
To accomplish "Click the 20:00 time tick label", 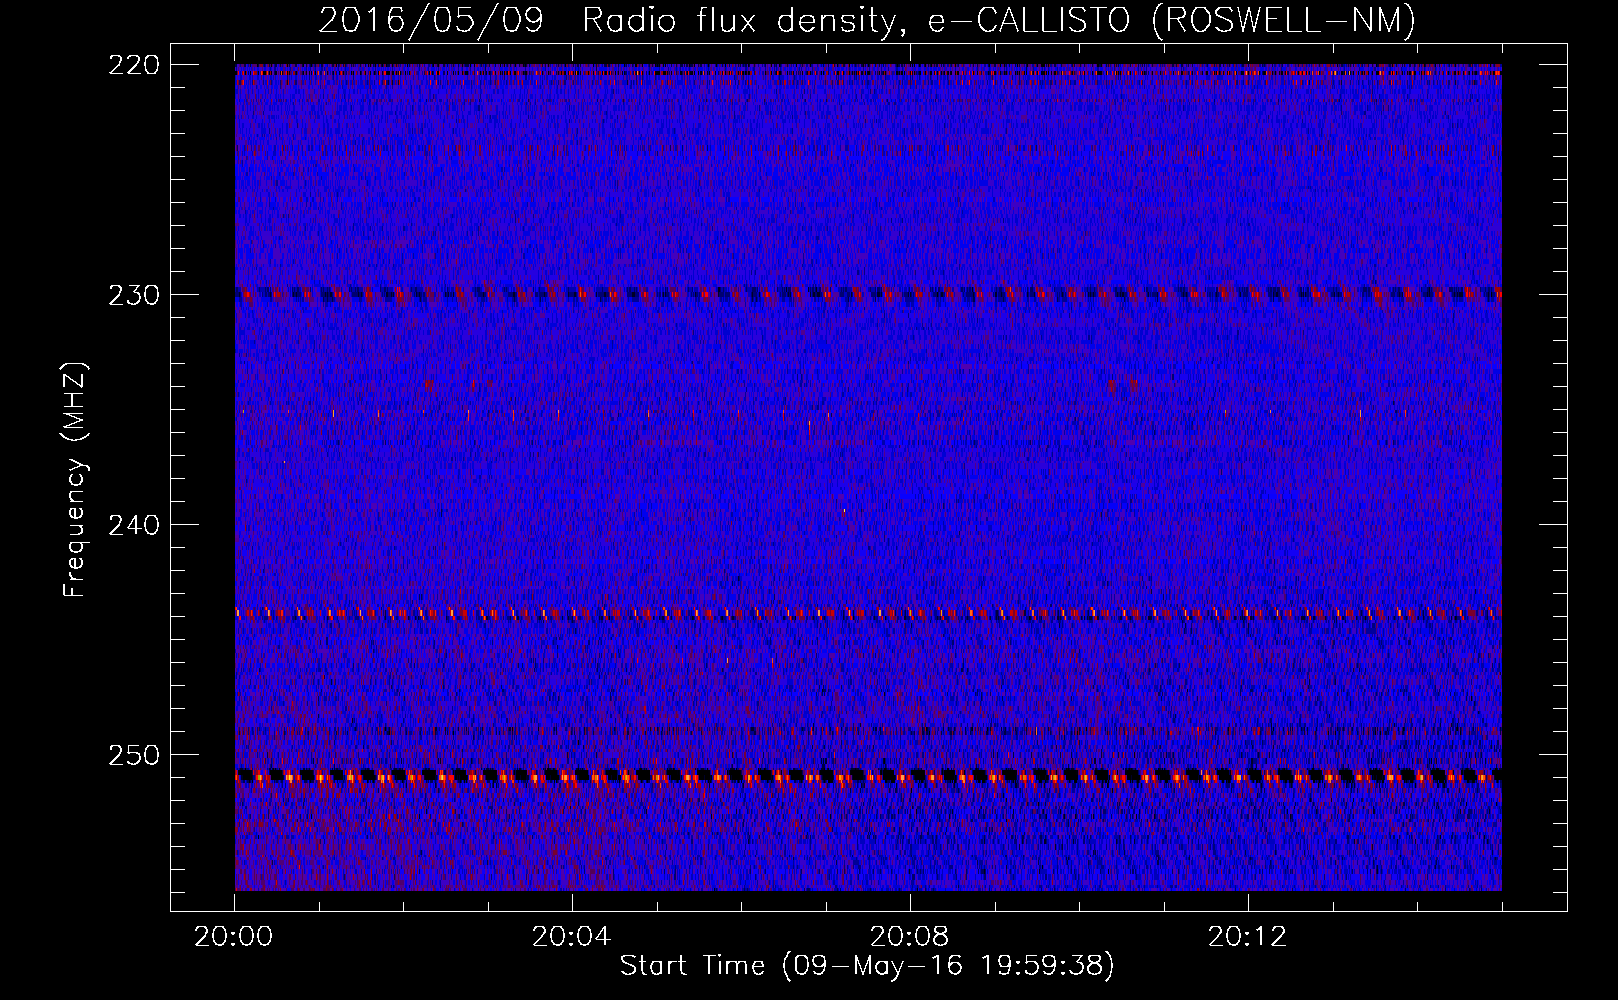I will coord(234,937).
